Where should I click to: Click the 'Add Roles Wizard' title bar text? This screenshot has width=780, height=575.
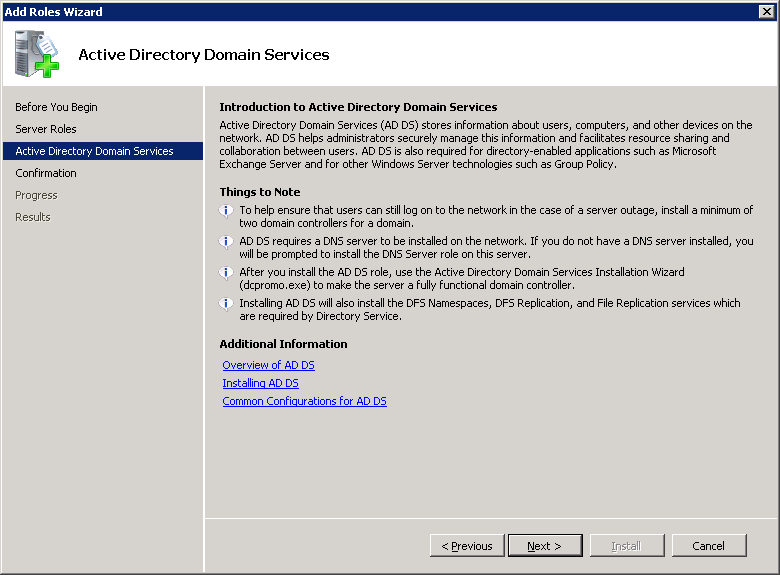(x=53, y=12)
